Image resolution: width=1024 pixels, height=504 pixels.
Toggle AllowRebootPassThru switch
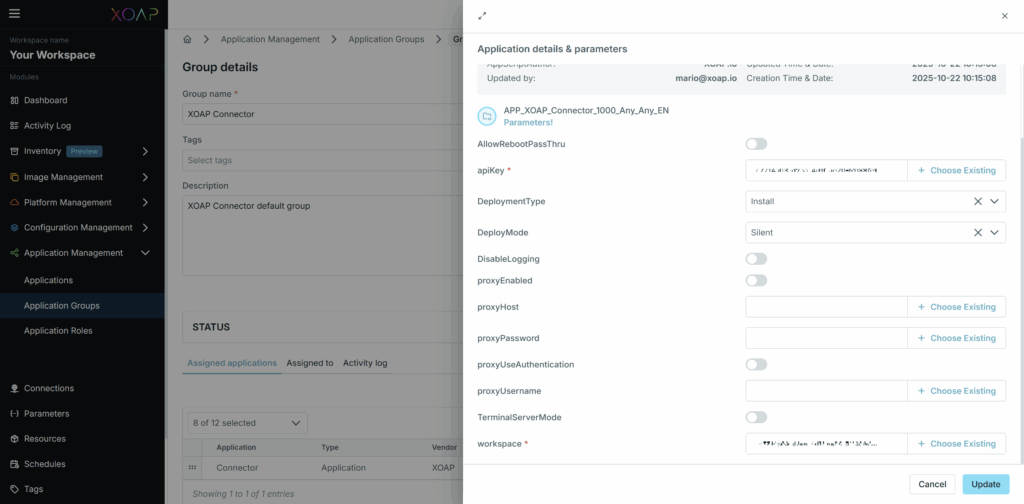756,144
